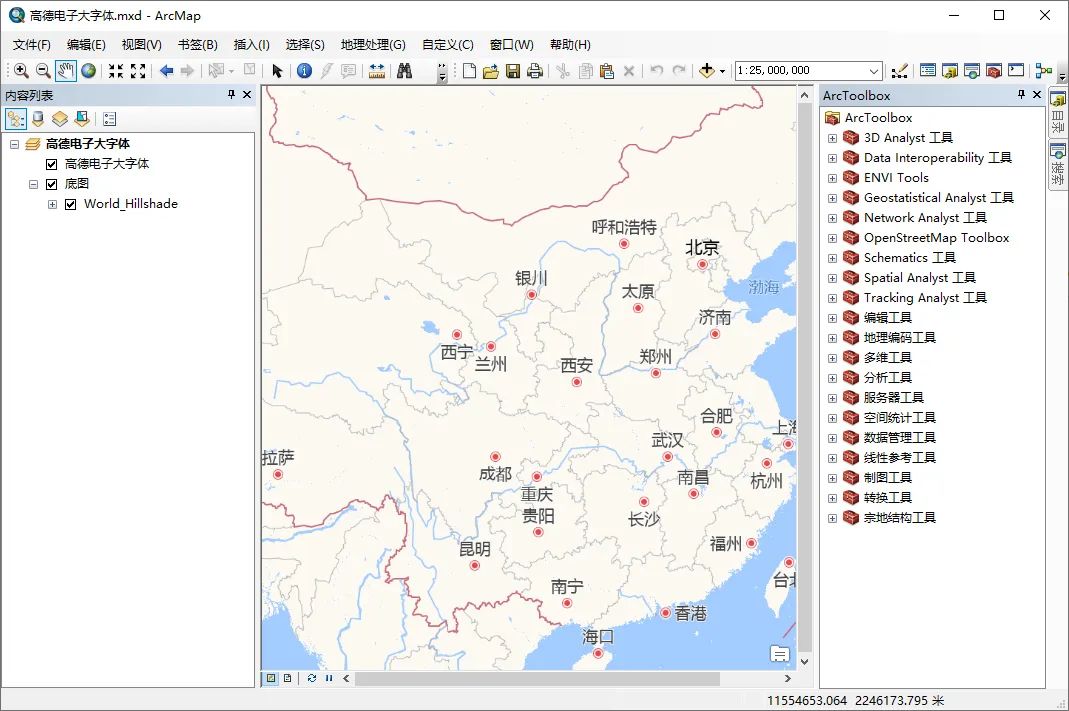
Task: Click the Full Extent globe icon
Action: point(88,70)
